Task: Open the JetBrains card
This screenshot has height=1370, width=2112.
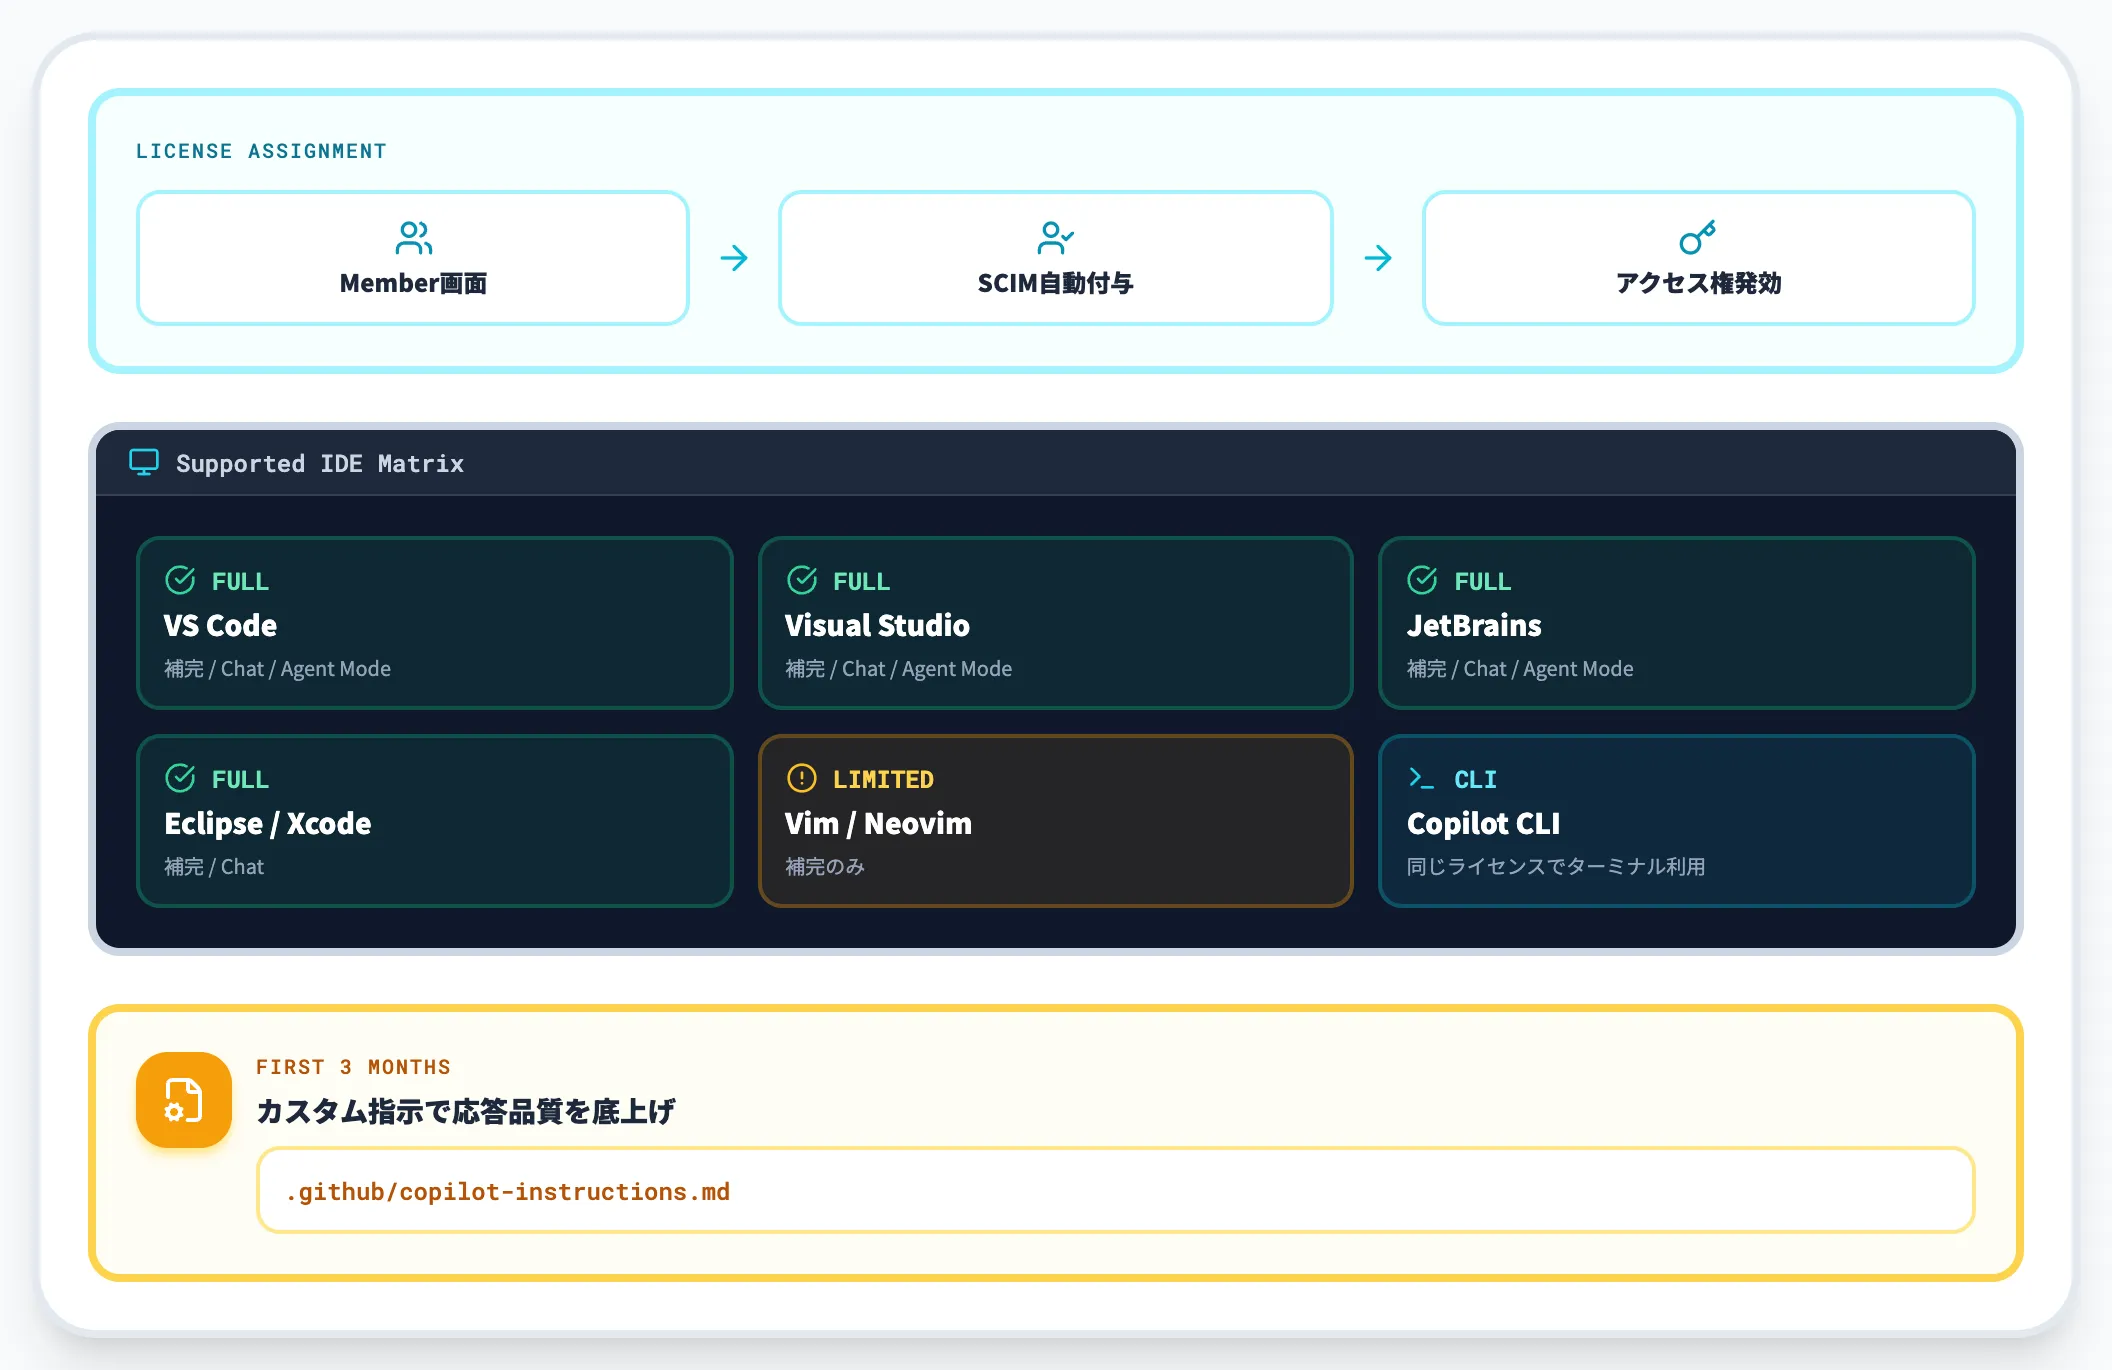Action: pos(1676,623)
